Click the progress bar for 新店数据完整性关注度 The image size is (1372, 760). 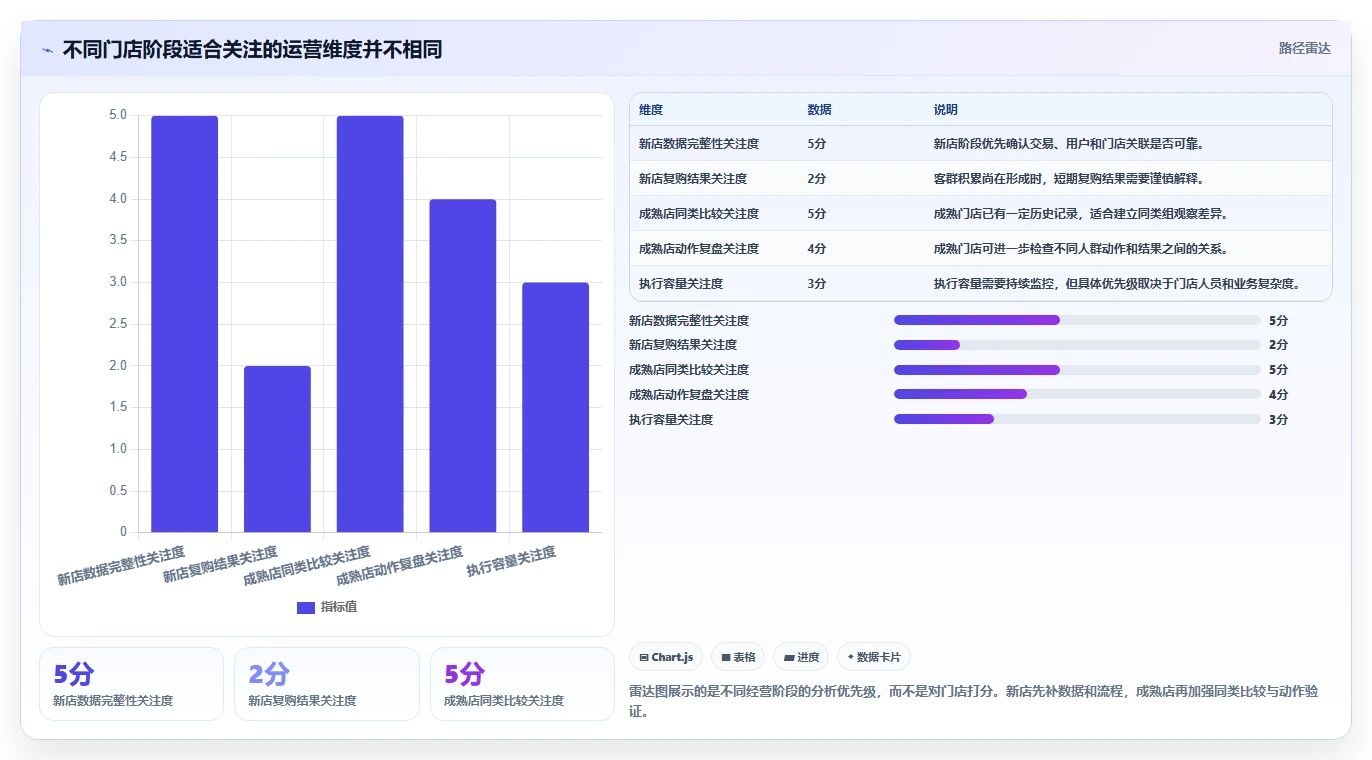tap(1077, 320)
